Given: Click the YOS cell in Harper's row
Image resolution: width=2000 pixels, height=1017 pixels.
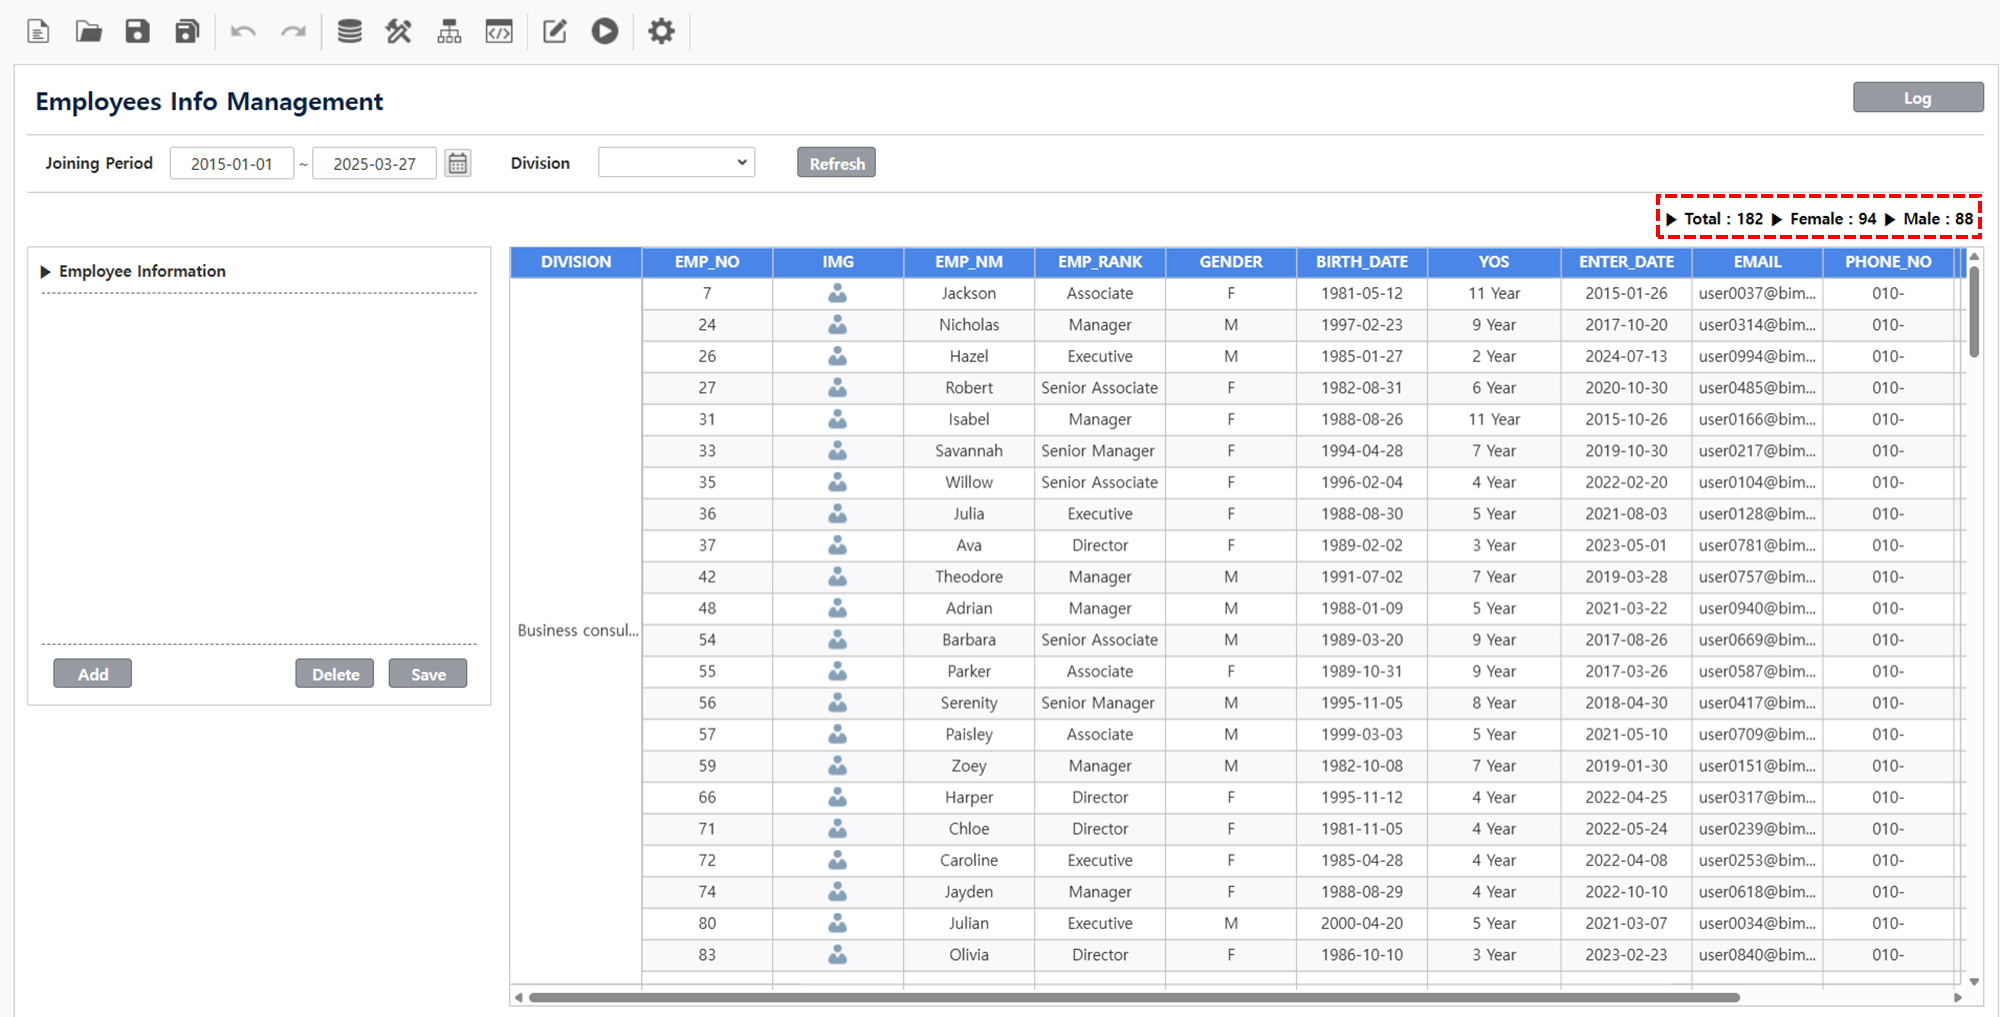Looking at the screenshot, I should pos(1494,797).
